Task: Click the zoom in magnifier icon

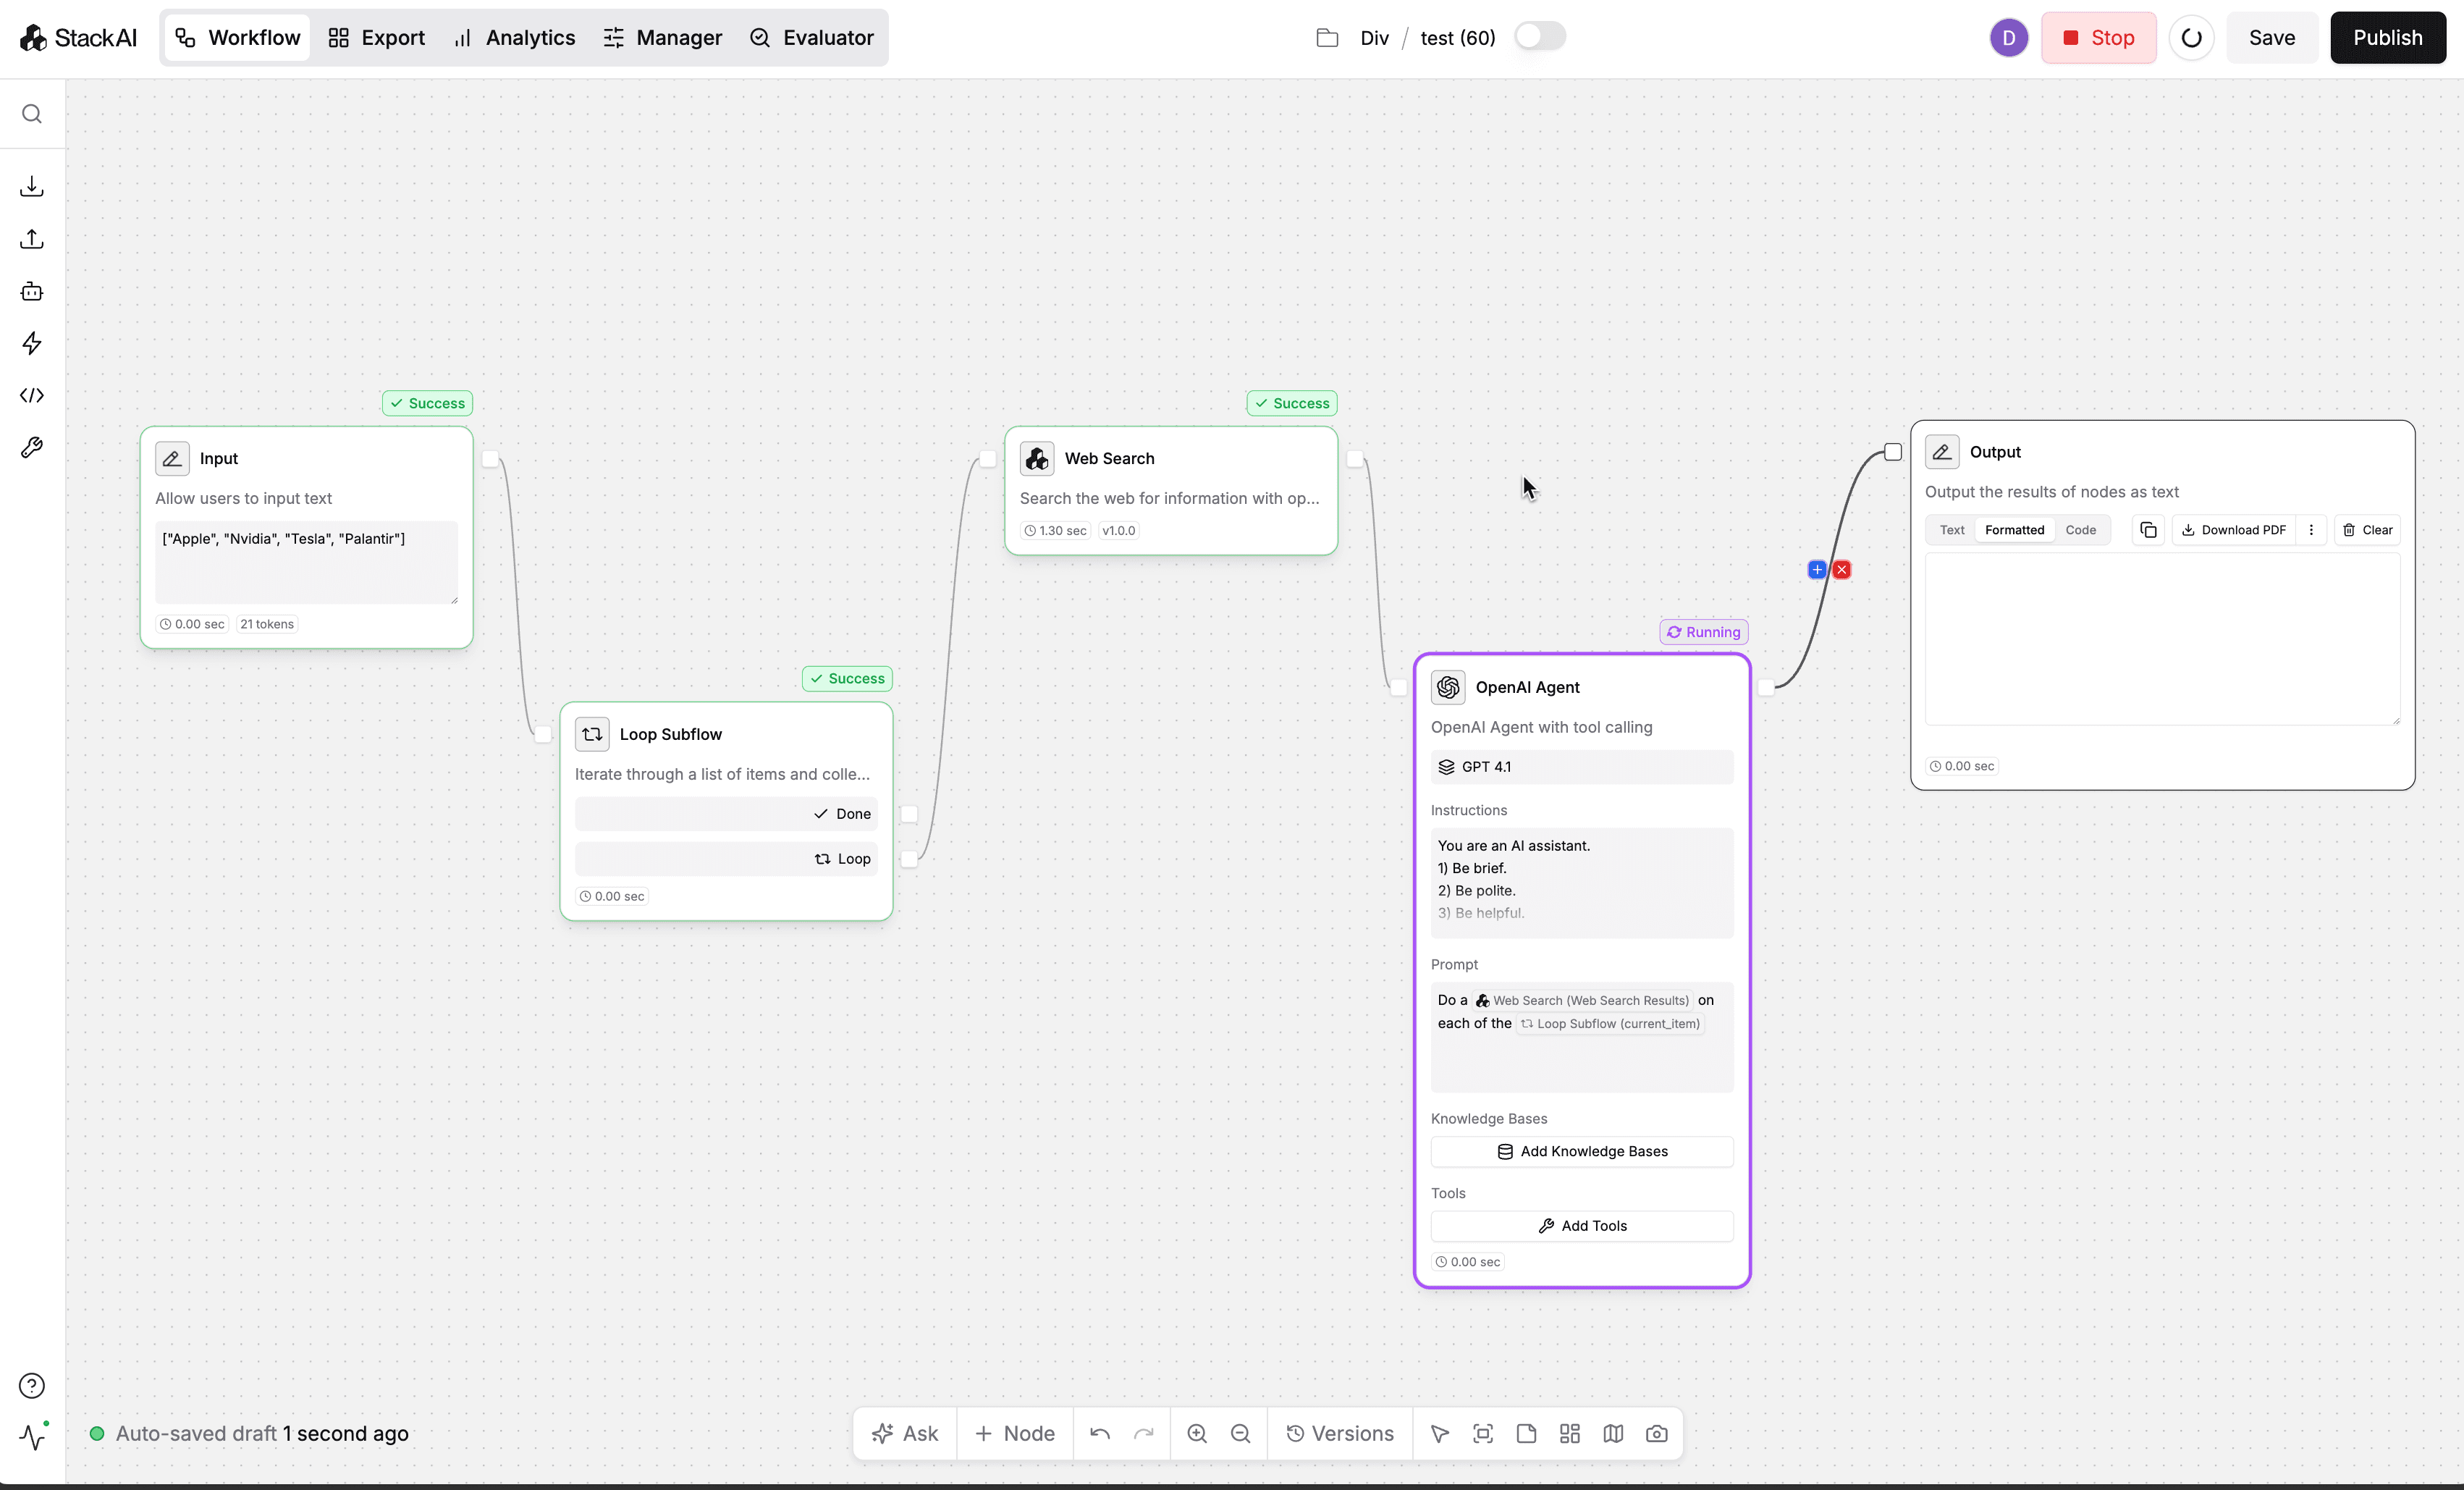Action: pos(1196,1433)
